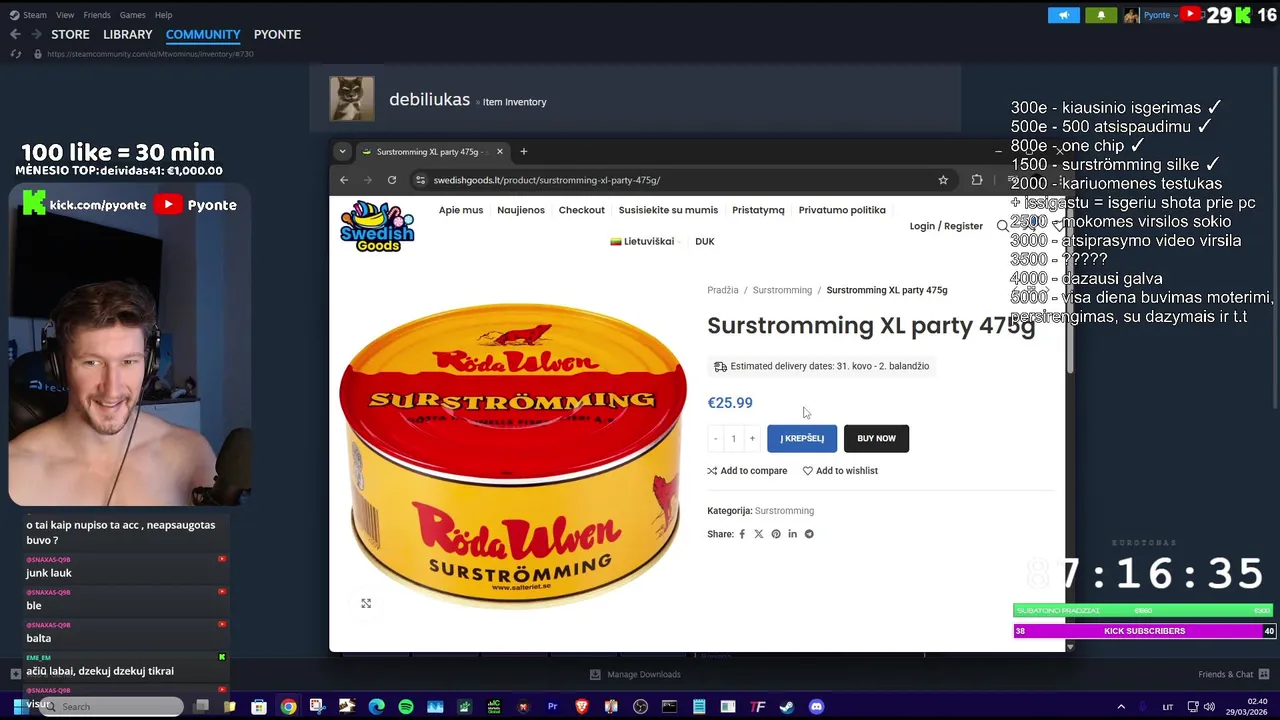Open Chrome tab search dropdown arrow
This screenshot has height=720, width=1280.
pyautogui.click(x=342, y=152)
